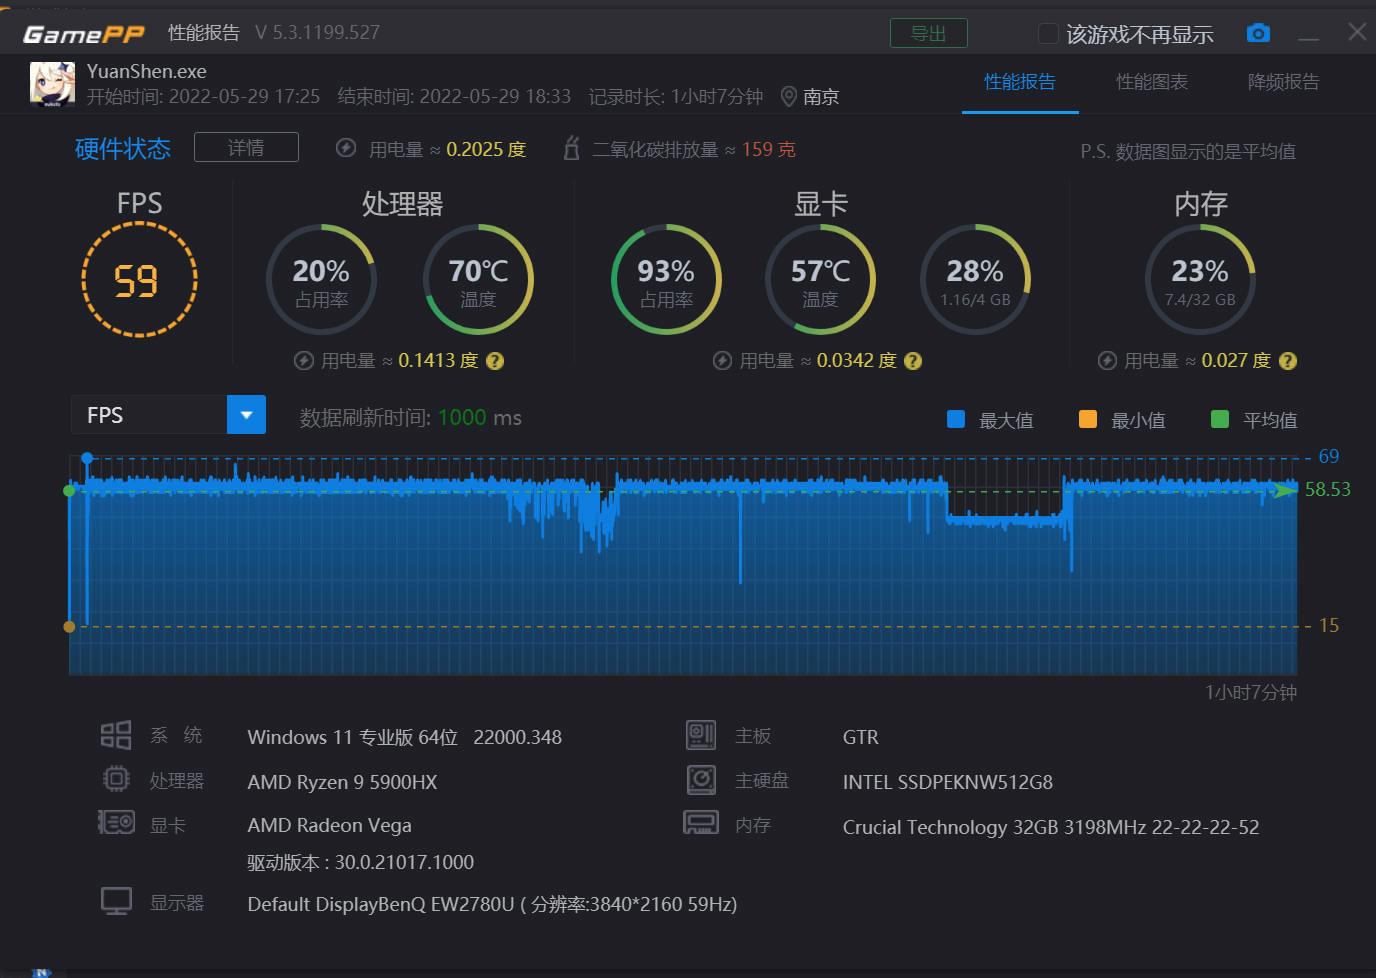Image resolution: width=1376 pixels, height=978 pixels.
Task: Check the 该游戏不再显示 checkbox
Action: (1048, 32)
